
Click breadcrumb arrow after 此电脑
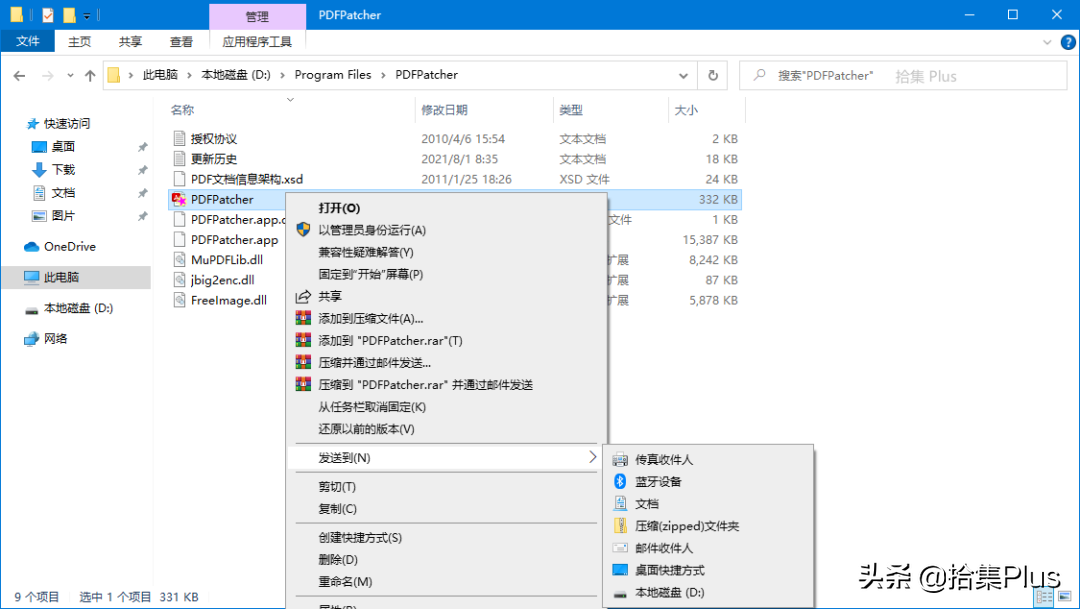(x=189, y=75)
